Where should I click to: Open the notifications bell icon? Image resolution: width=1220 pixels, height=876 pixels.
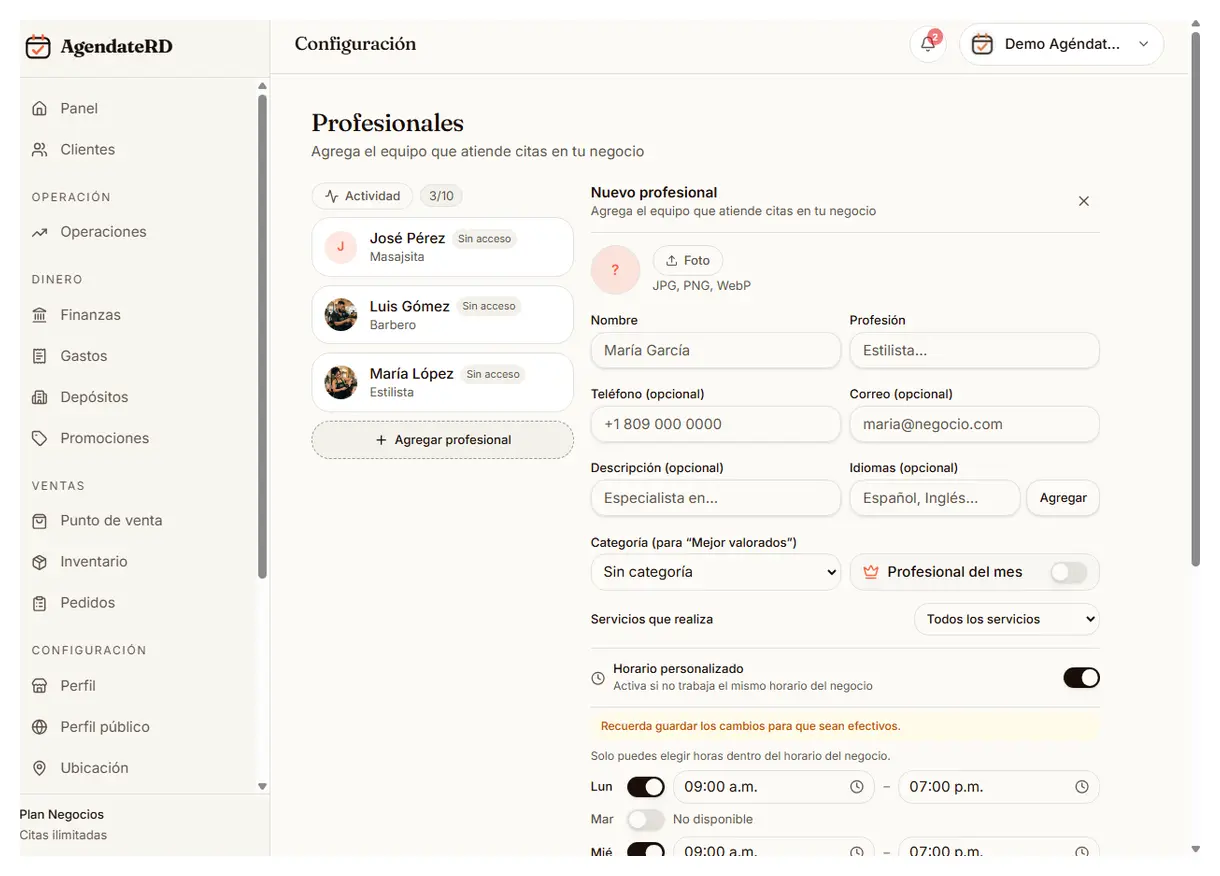(928, 45)
